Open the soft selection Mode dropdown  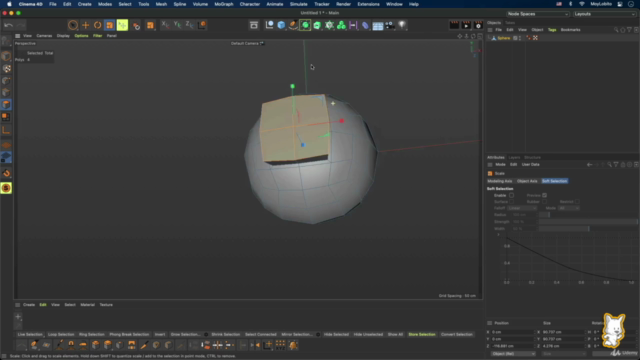click(x=569, y=208)
